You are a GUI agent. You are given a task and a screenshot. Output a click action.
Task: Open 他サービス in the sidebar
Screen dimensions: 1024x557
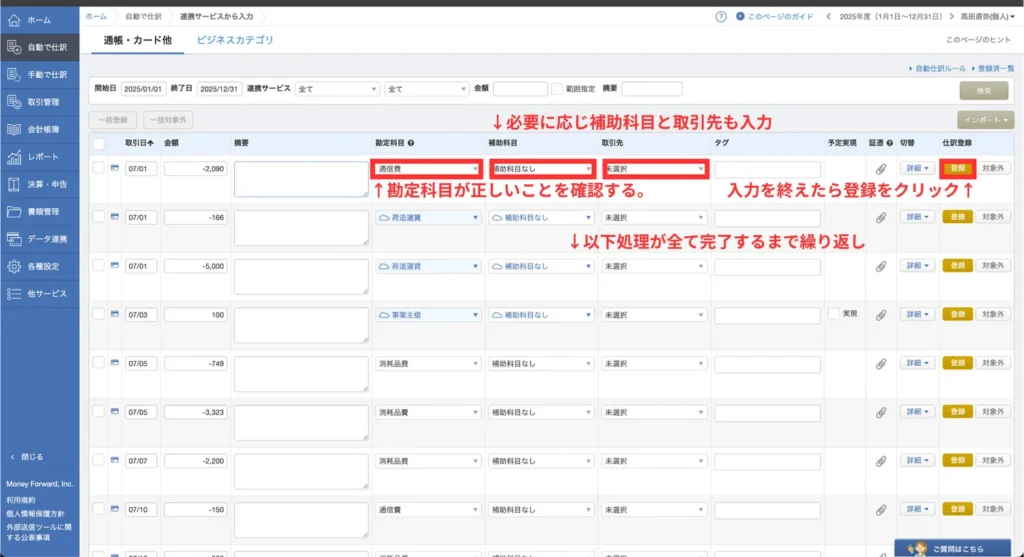click(x=39, y=294)
